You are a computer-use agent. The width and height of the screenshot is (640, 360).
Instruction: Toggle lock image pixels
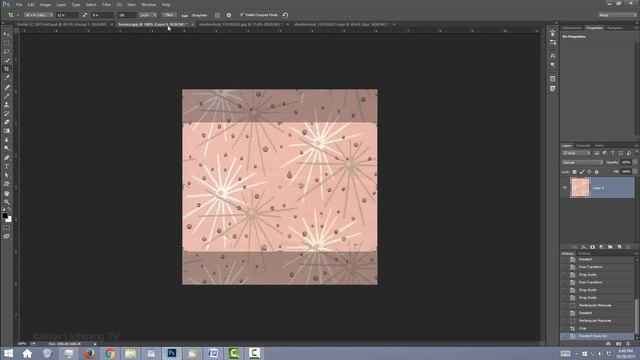tap(582, 172)
